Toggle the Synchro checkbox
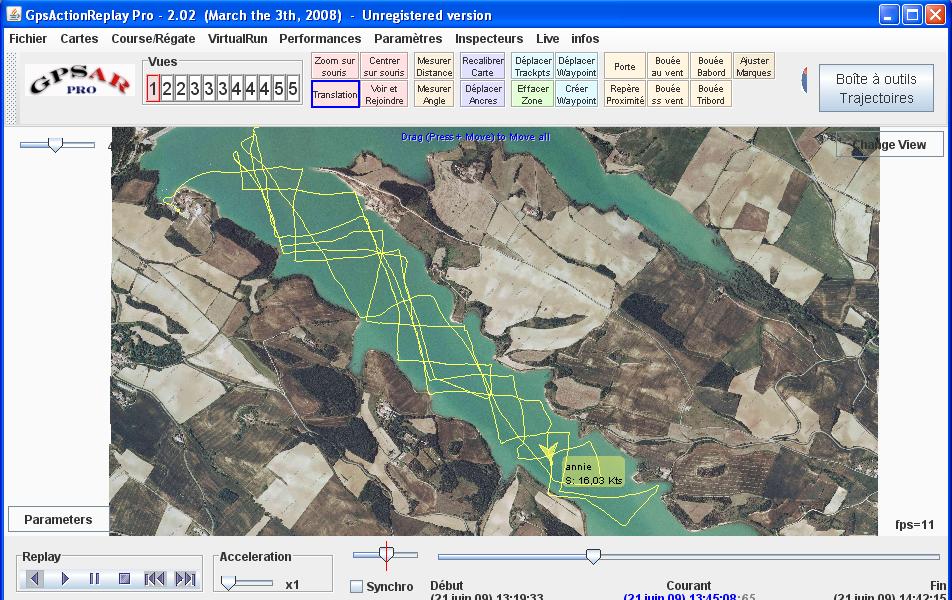Screen dimensions: 952x600 pos(356,587)
